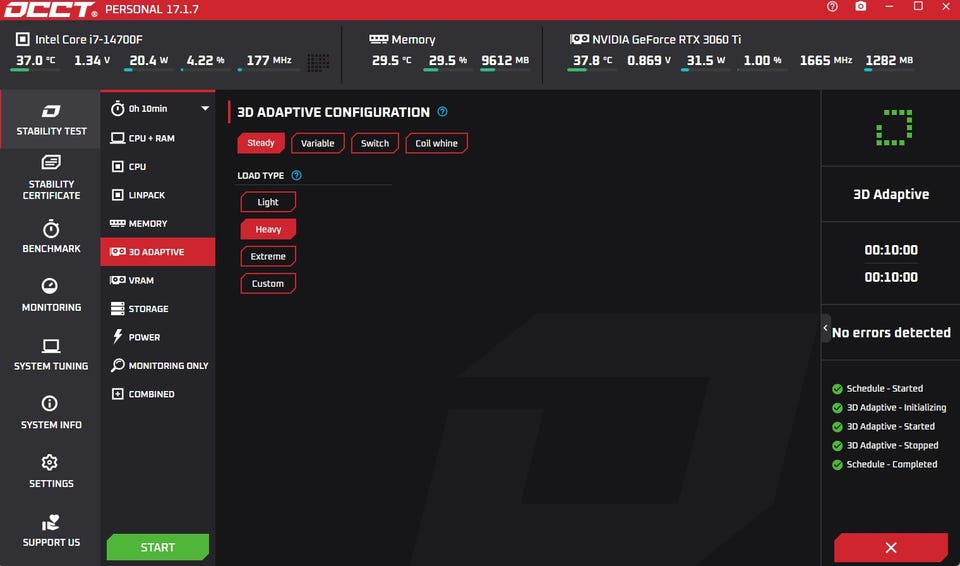Click the CPU voltage 1.34 V reading
Viewport: 960px width, 566px height.
click(x=92, y=61)
